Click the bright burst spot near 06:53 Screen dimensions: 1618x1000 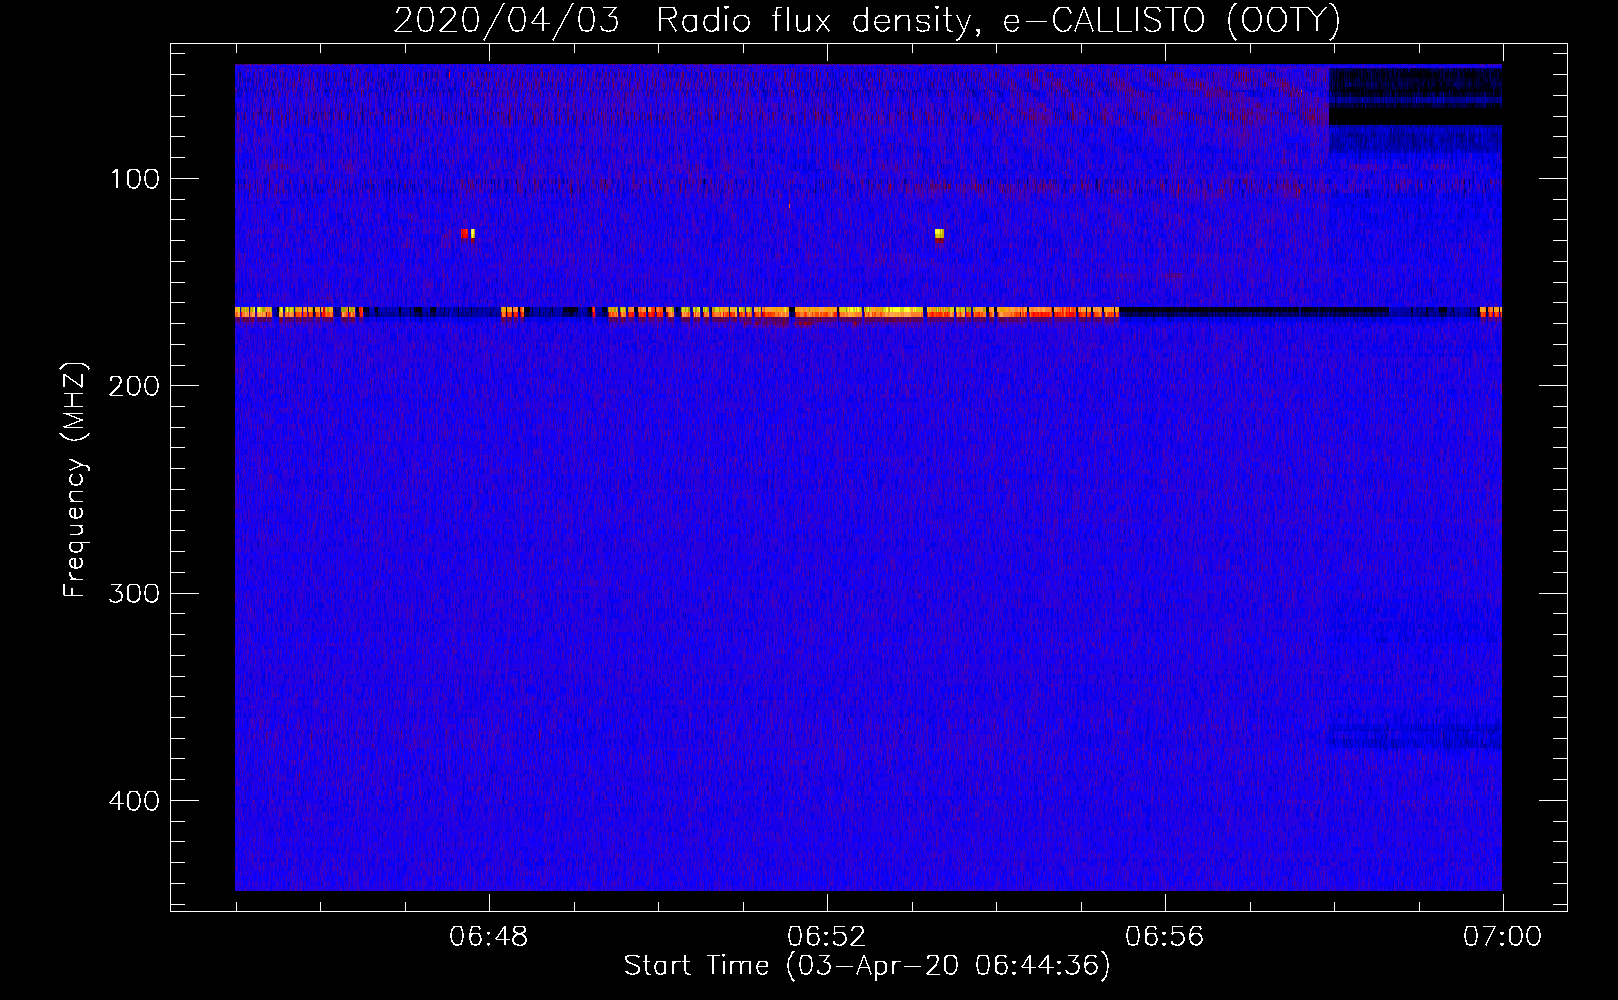click(x=939, y=235)
